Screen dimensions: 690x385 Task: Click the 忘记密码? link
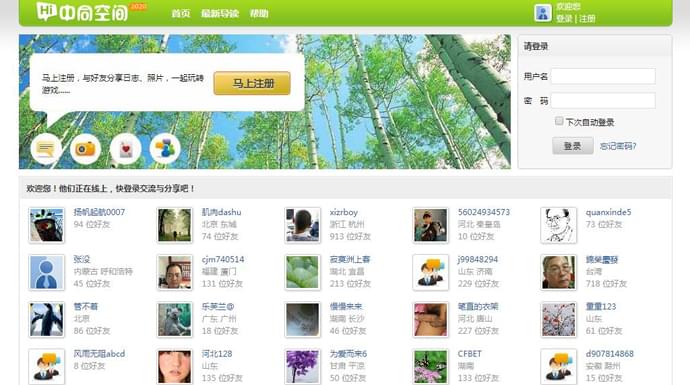click(x=618, y=146)
